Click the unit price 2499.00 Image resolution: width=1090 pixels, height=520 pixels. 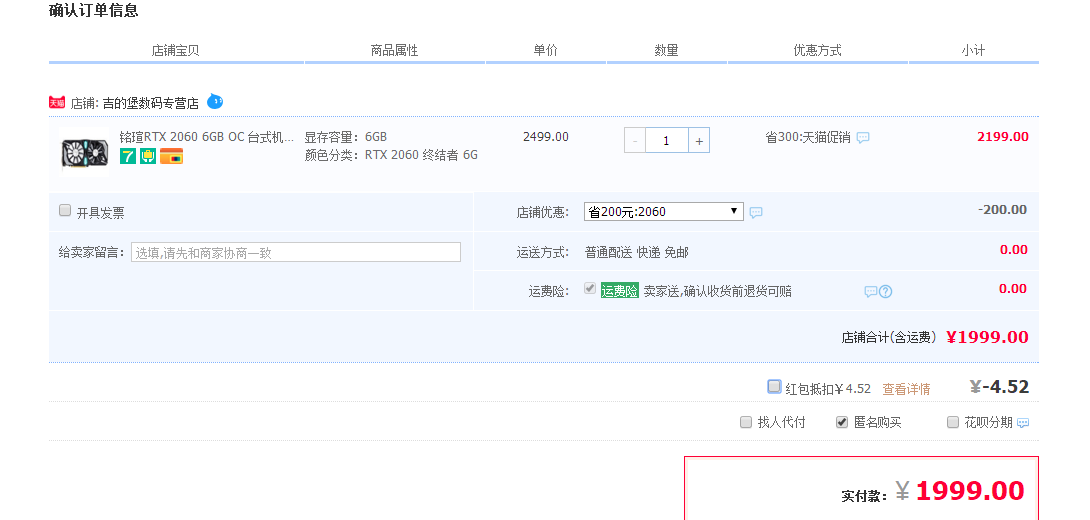pos(546,137)
